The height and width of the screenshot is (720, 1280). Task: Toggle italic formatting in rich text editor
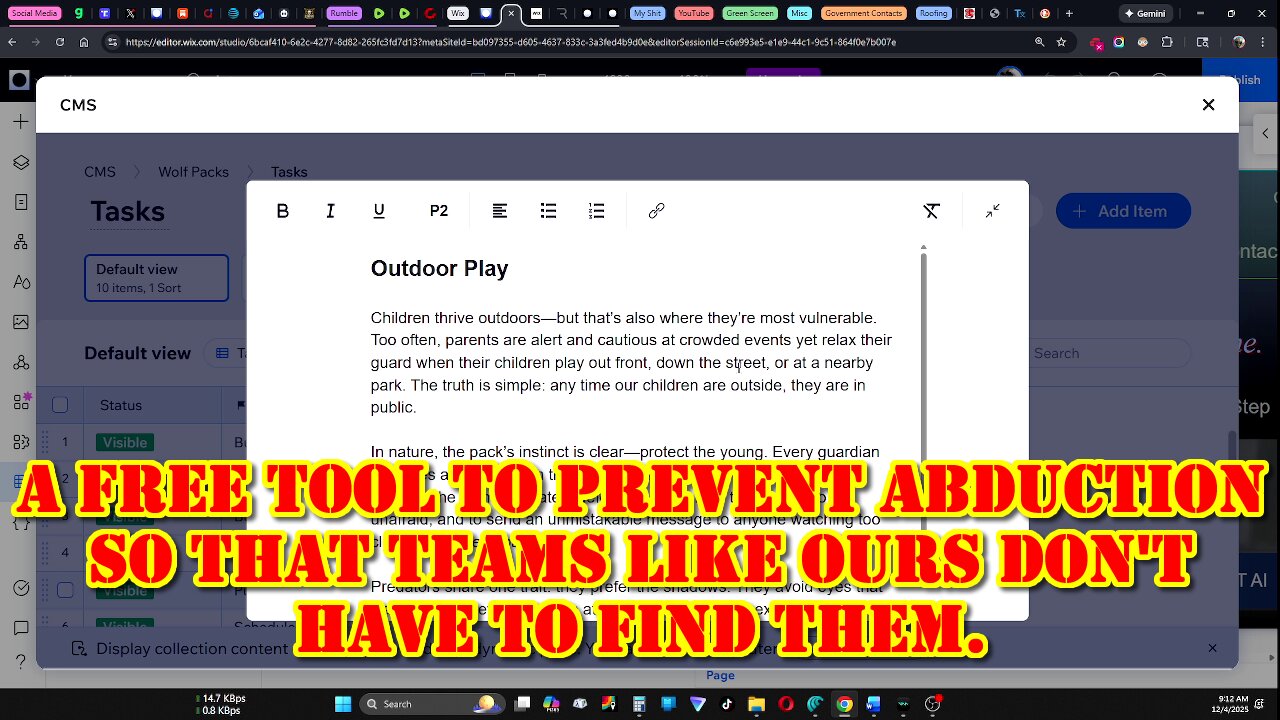click(x=330, y=211)
